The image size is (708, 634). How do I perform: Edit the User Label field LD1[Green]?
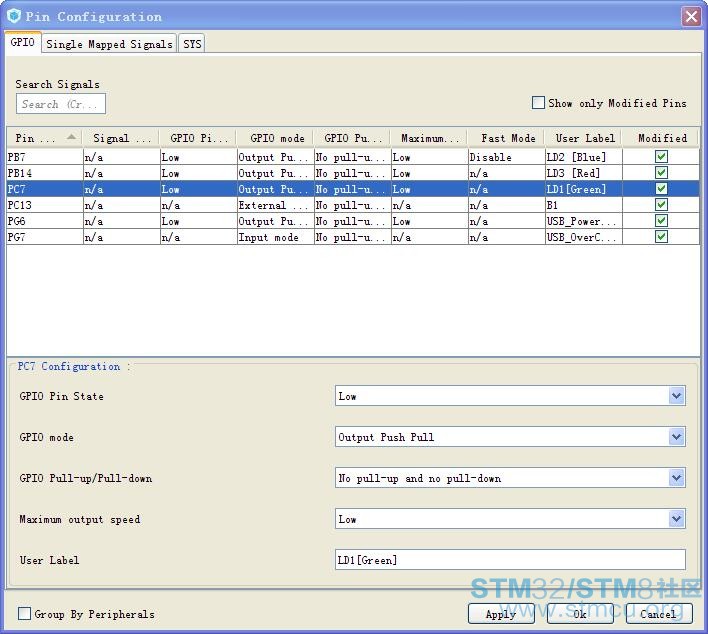point(510,560)
